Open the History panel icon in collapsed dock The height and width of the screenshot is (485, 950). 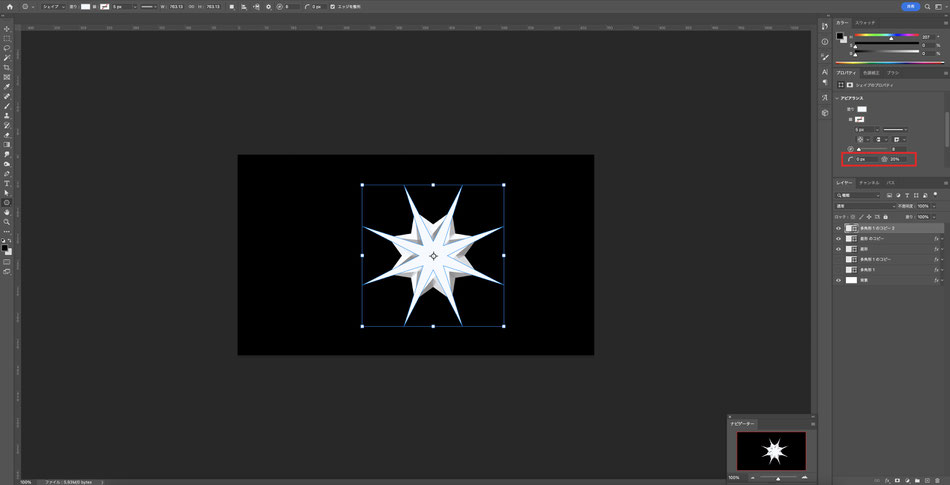tap(825, 26)
